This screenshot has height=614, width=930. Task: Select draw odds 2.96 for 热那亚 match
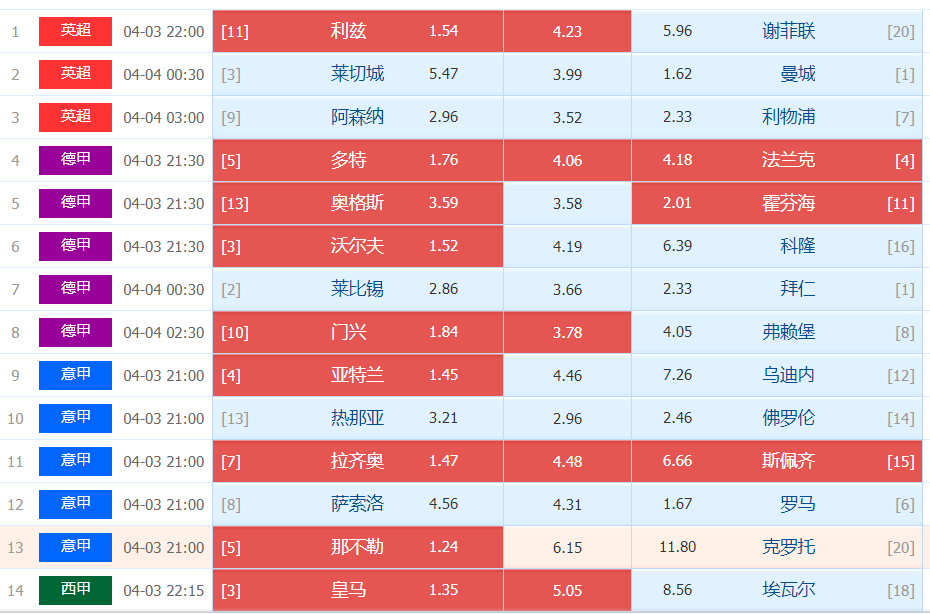point(567,418)
